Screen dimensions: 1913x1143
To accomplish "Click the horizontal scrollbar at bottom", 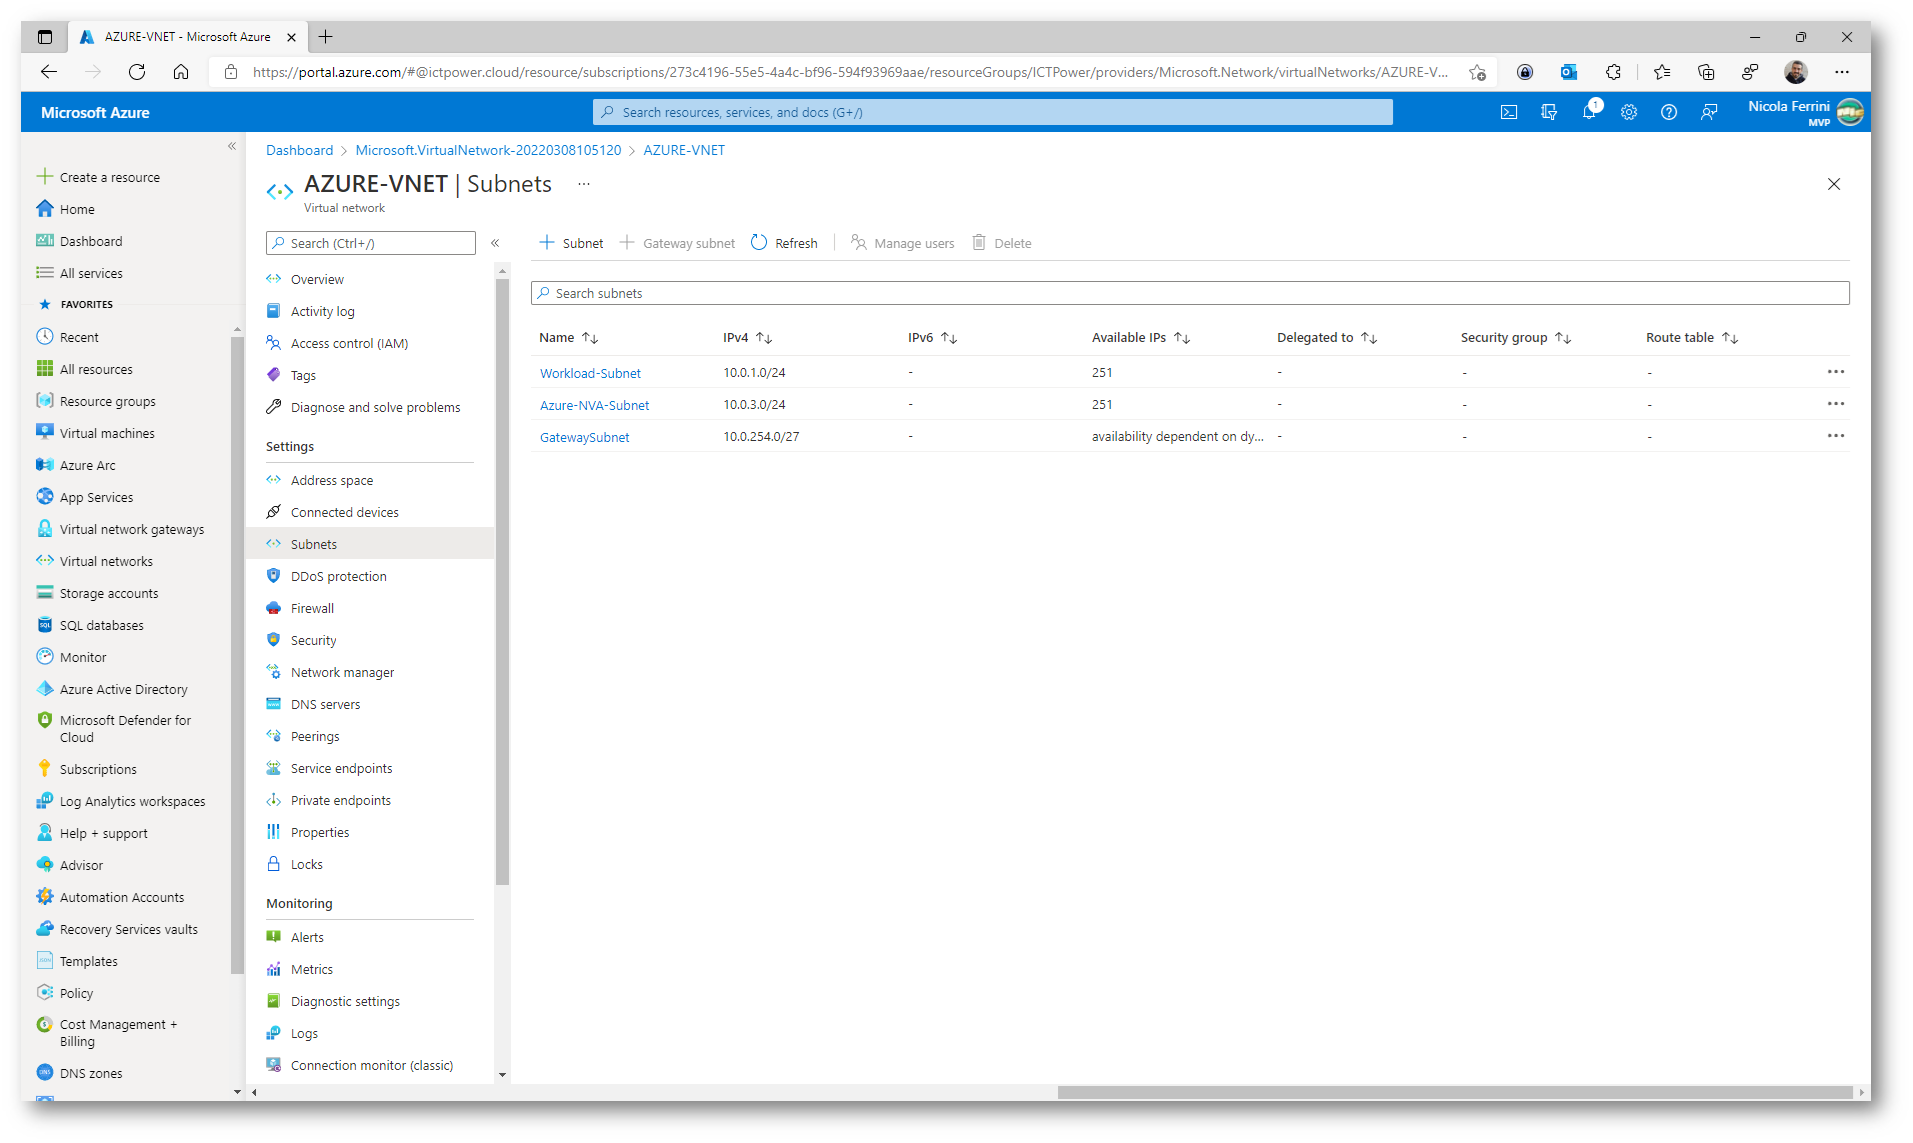I will click(1455, 1092).
